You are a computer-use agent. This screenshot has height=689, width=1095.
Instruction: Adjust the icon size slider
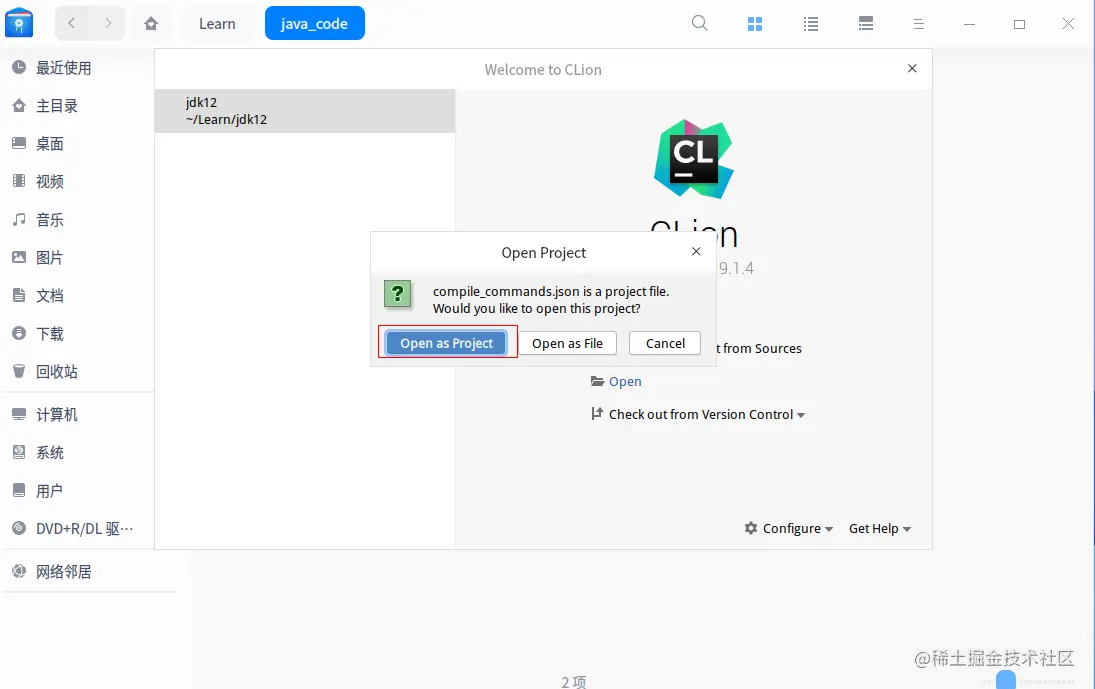(1006, 680)
